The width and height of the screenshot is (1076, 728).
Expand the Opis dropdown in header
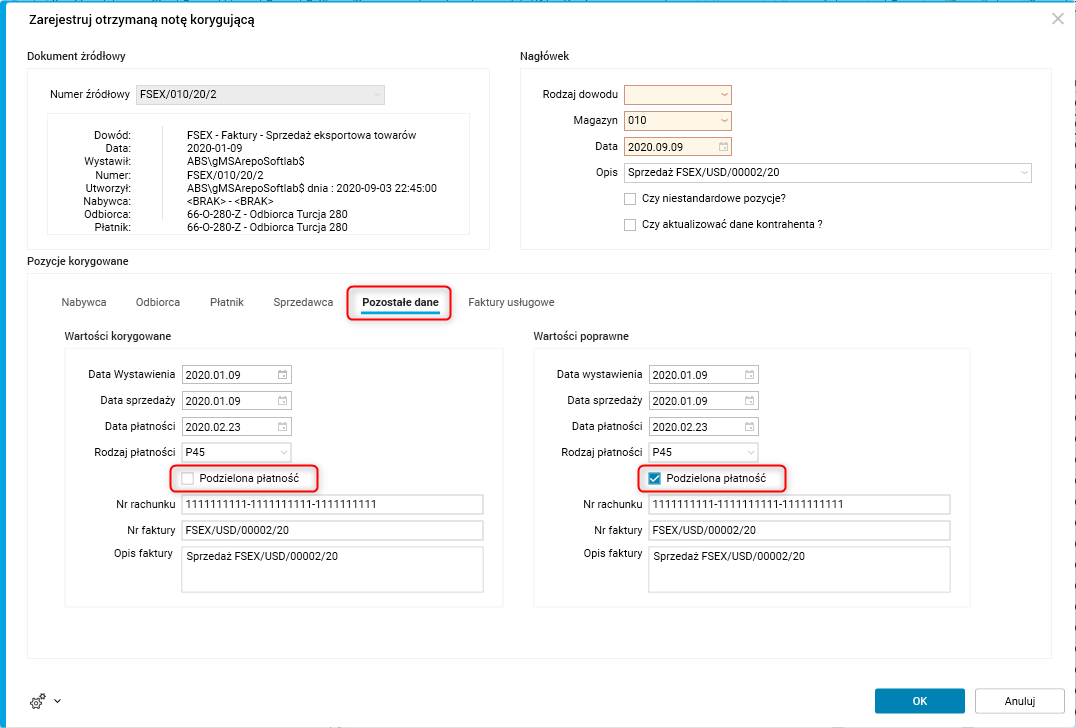(1024, 173)
